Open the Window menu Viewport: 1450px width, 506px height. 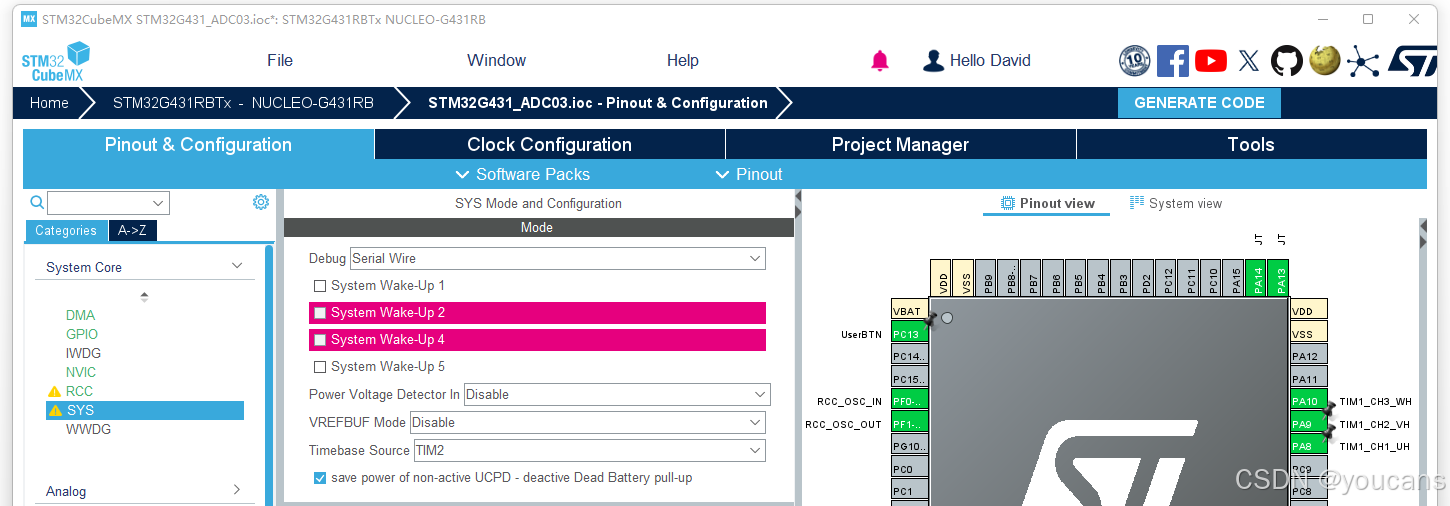tap(496, 61)
